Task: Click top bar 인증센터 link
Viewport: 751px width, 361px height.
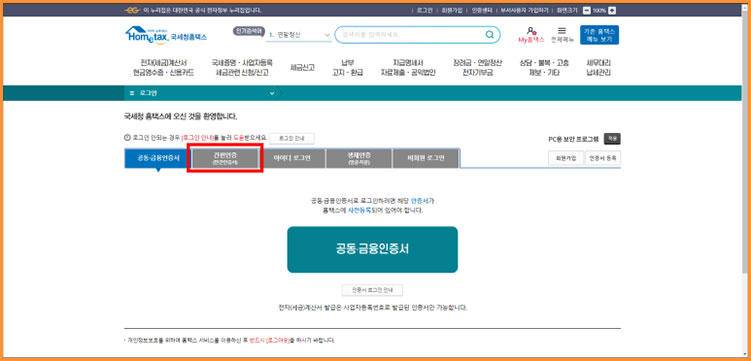Action: [481, 10]
